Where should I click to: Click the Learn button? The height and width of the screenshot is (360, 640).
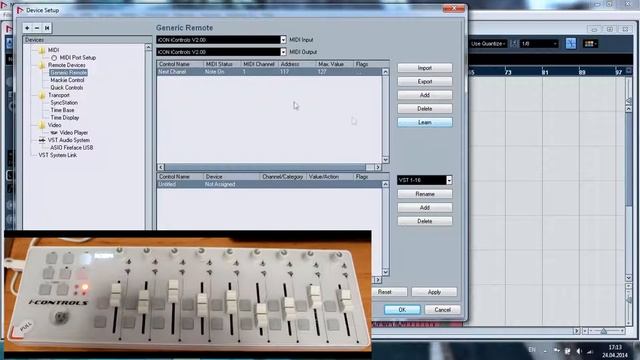click(424, 122)
